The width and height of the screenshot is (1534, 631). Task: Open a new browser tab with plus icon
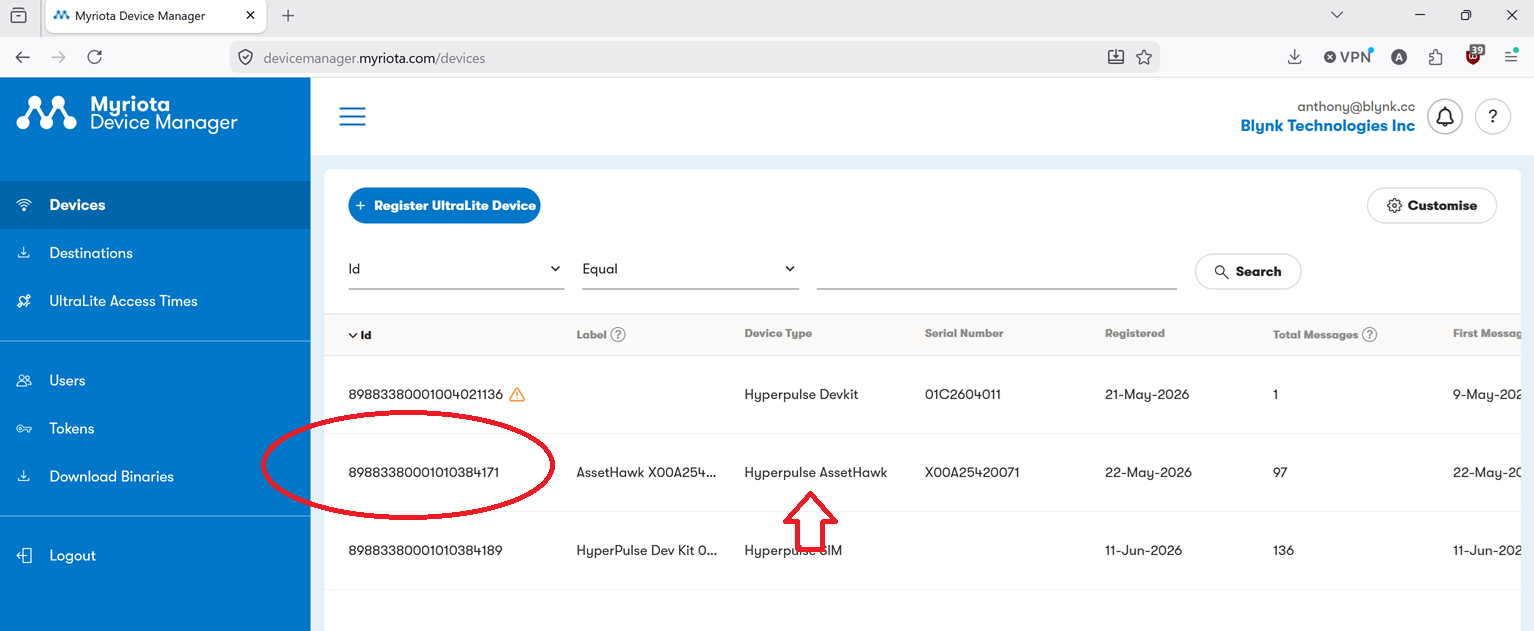(288, 16)
